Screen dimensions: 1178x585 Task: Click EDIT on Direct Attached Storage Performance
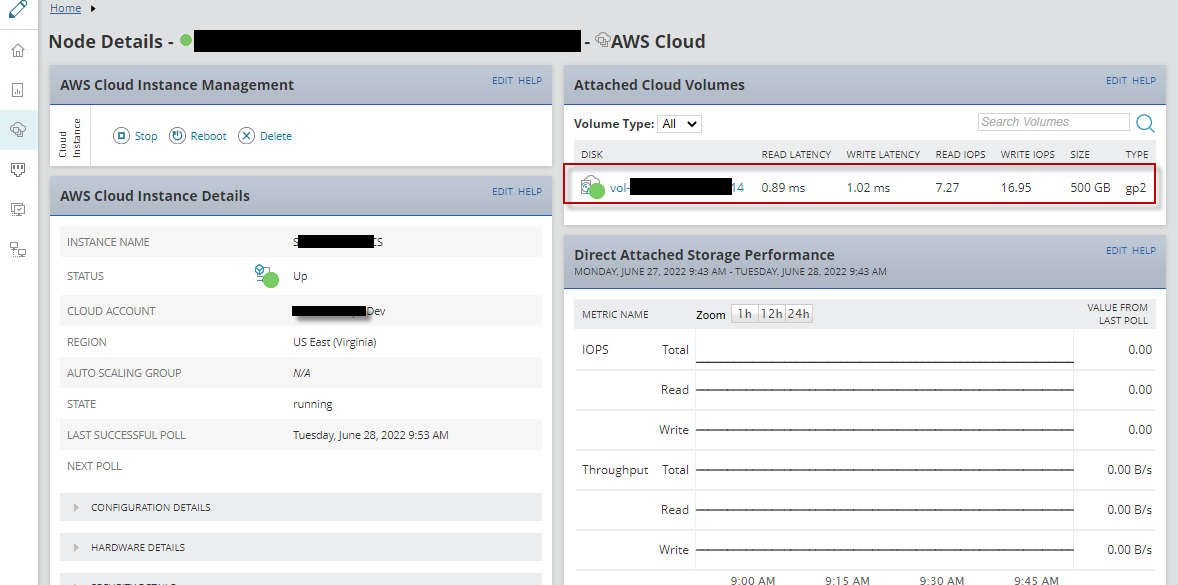click(x=1116, y=250)
